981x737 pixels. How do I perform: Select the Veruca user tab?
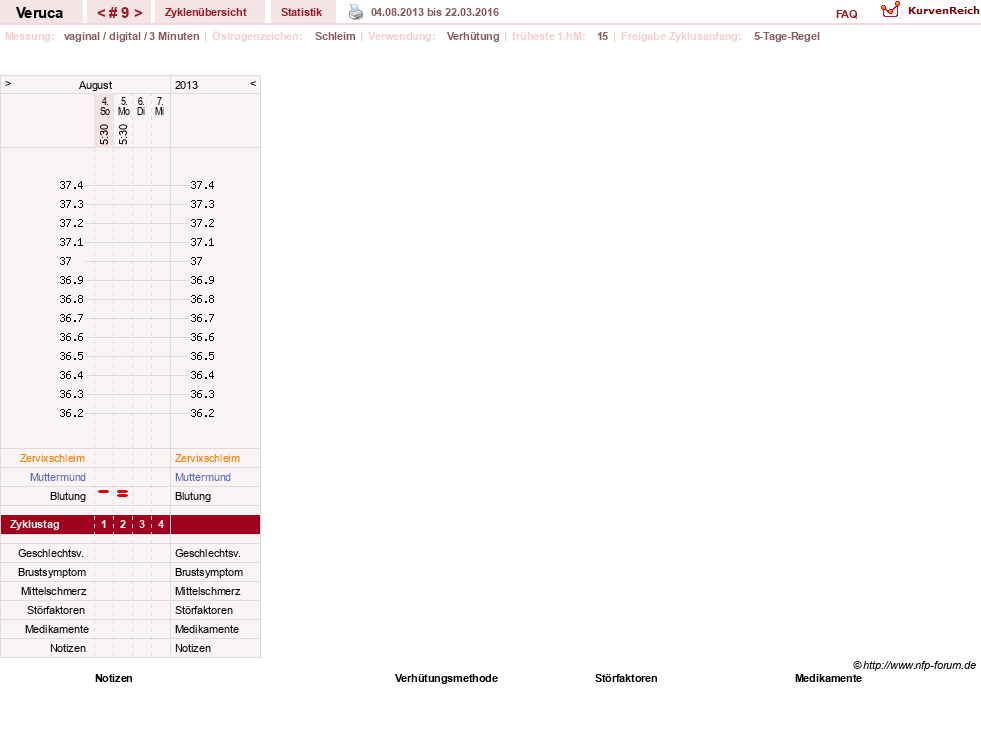pyautogui.click(x=39, y=13)
